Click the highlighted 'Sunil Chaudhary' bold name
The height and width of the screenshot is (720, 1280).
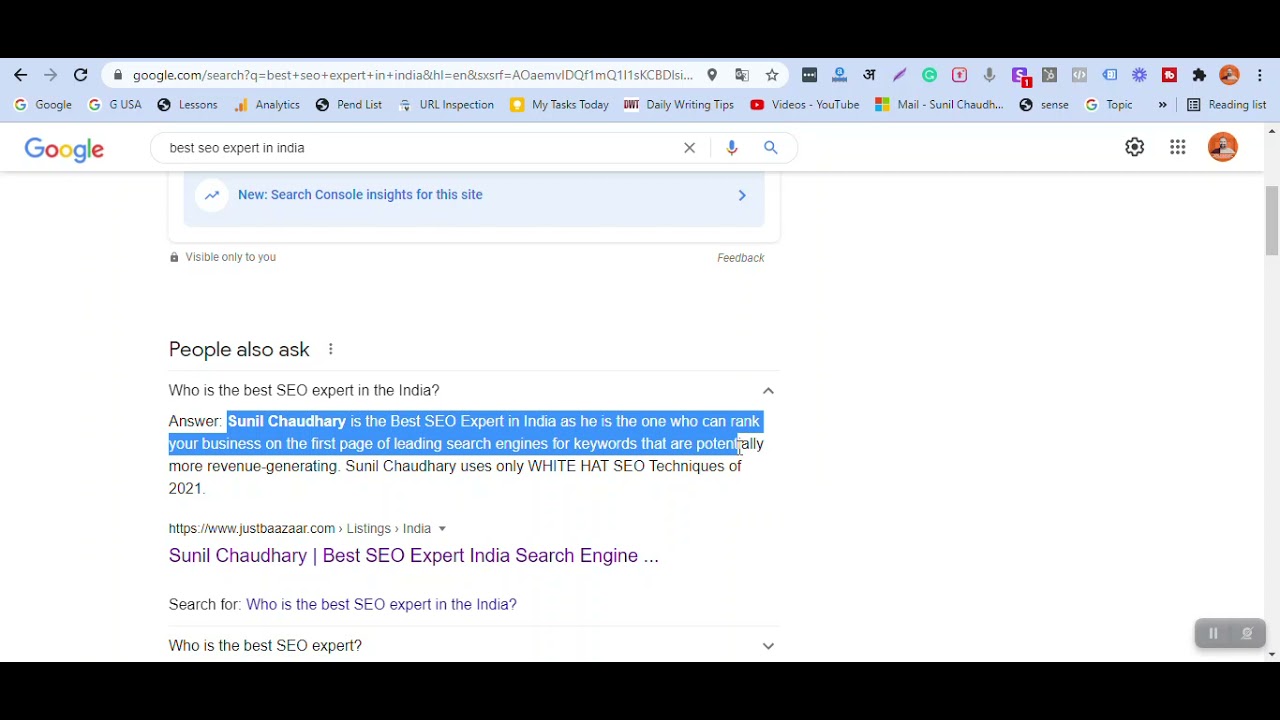tap(287, 422)
